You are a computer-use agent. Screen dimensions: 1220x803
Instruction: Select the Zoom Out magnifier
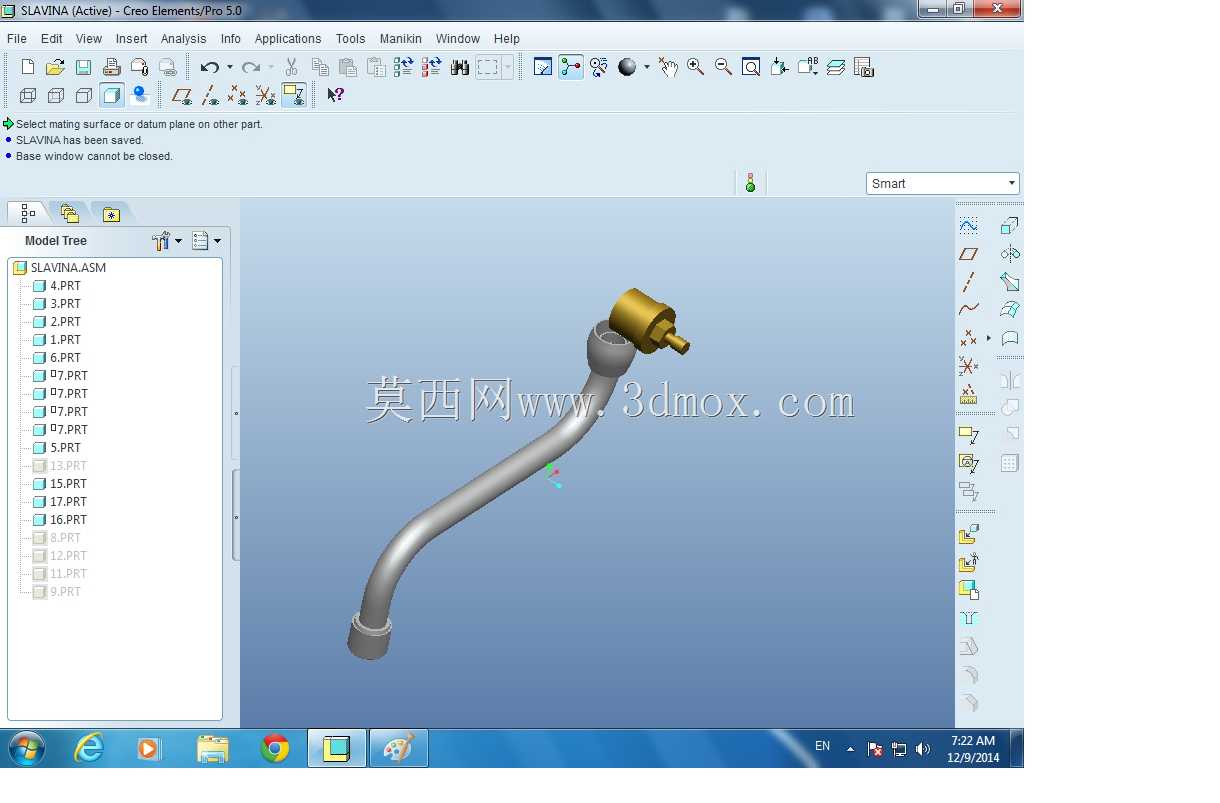pyautogui.click(x=724, y=67)
